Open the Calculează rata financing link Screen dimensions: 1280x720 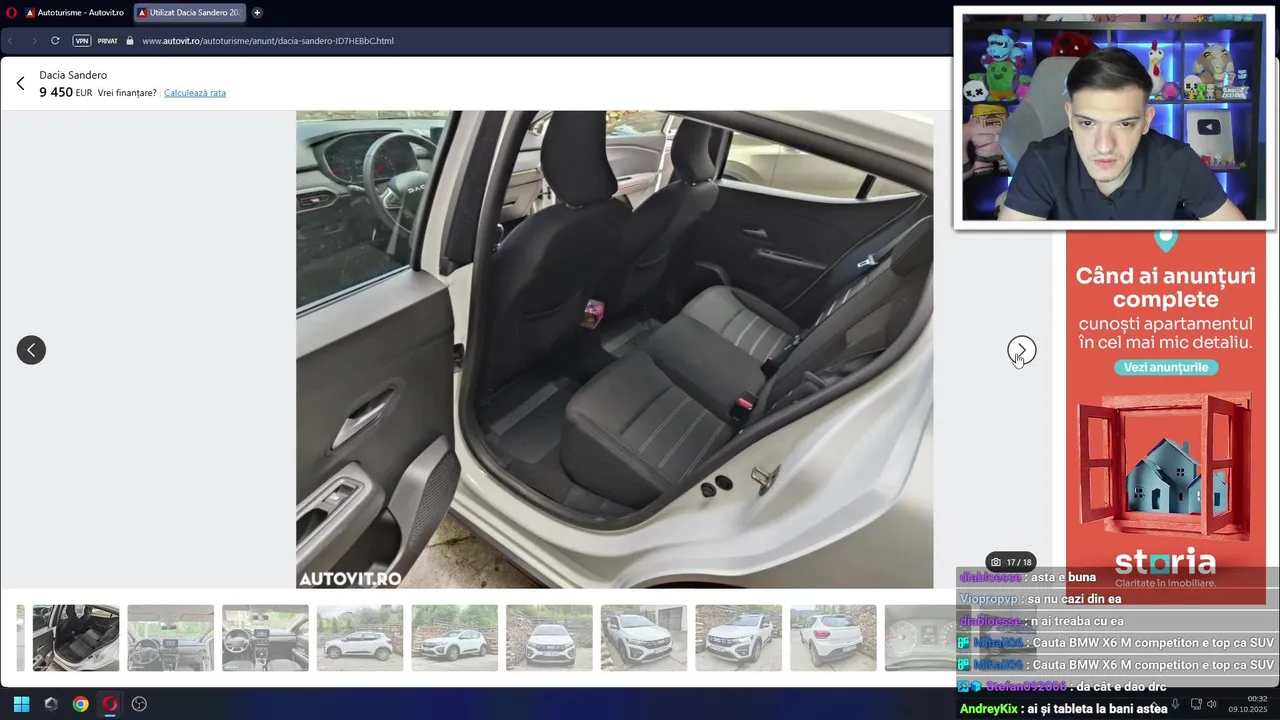(x=195, y=93)
